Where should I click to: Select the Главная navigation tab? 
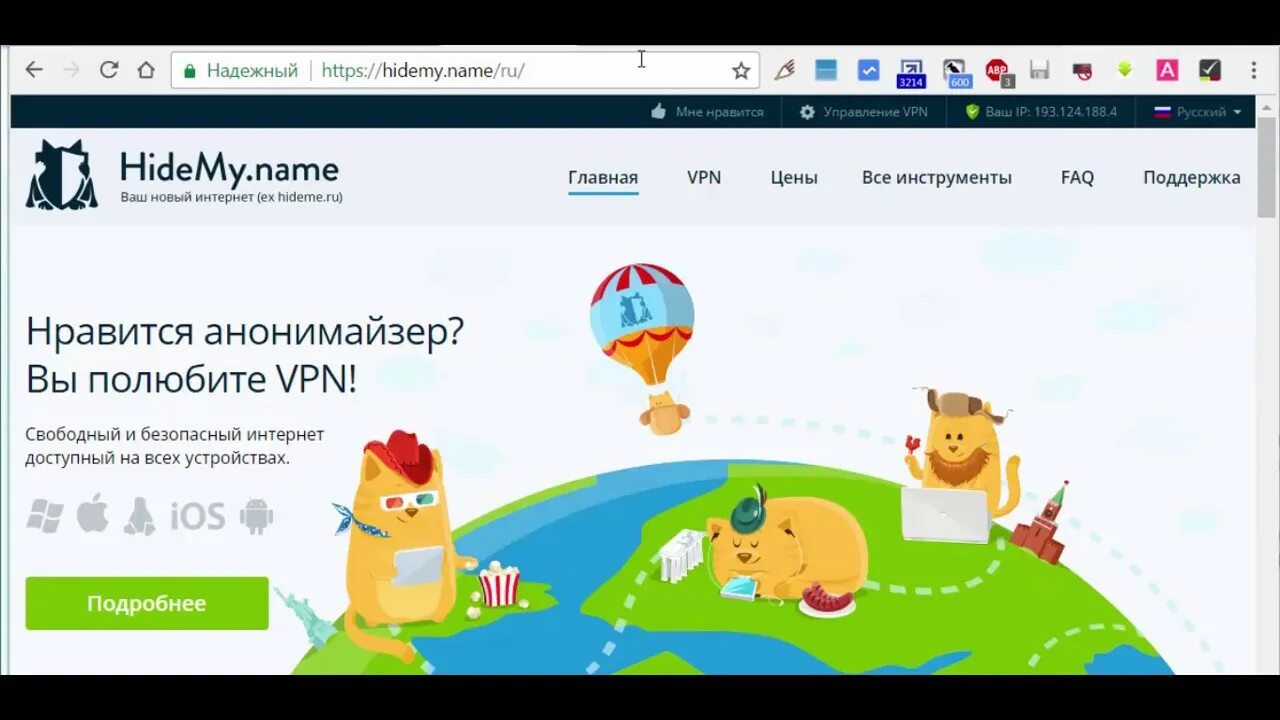coord(603,178)
